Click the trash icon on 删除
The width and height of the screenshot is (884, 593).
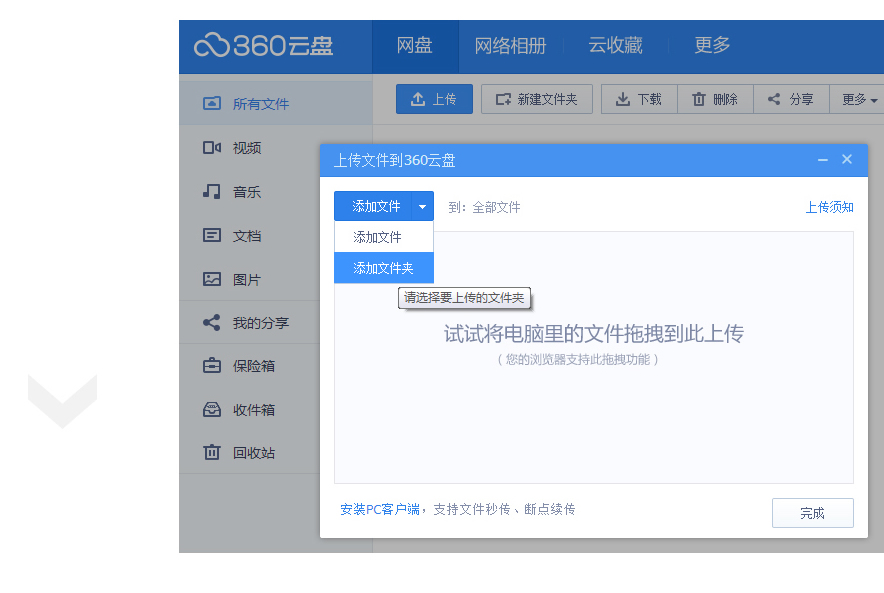pyautogui.click(x=699, y=99)
